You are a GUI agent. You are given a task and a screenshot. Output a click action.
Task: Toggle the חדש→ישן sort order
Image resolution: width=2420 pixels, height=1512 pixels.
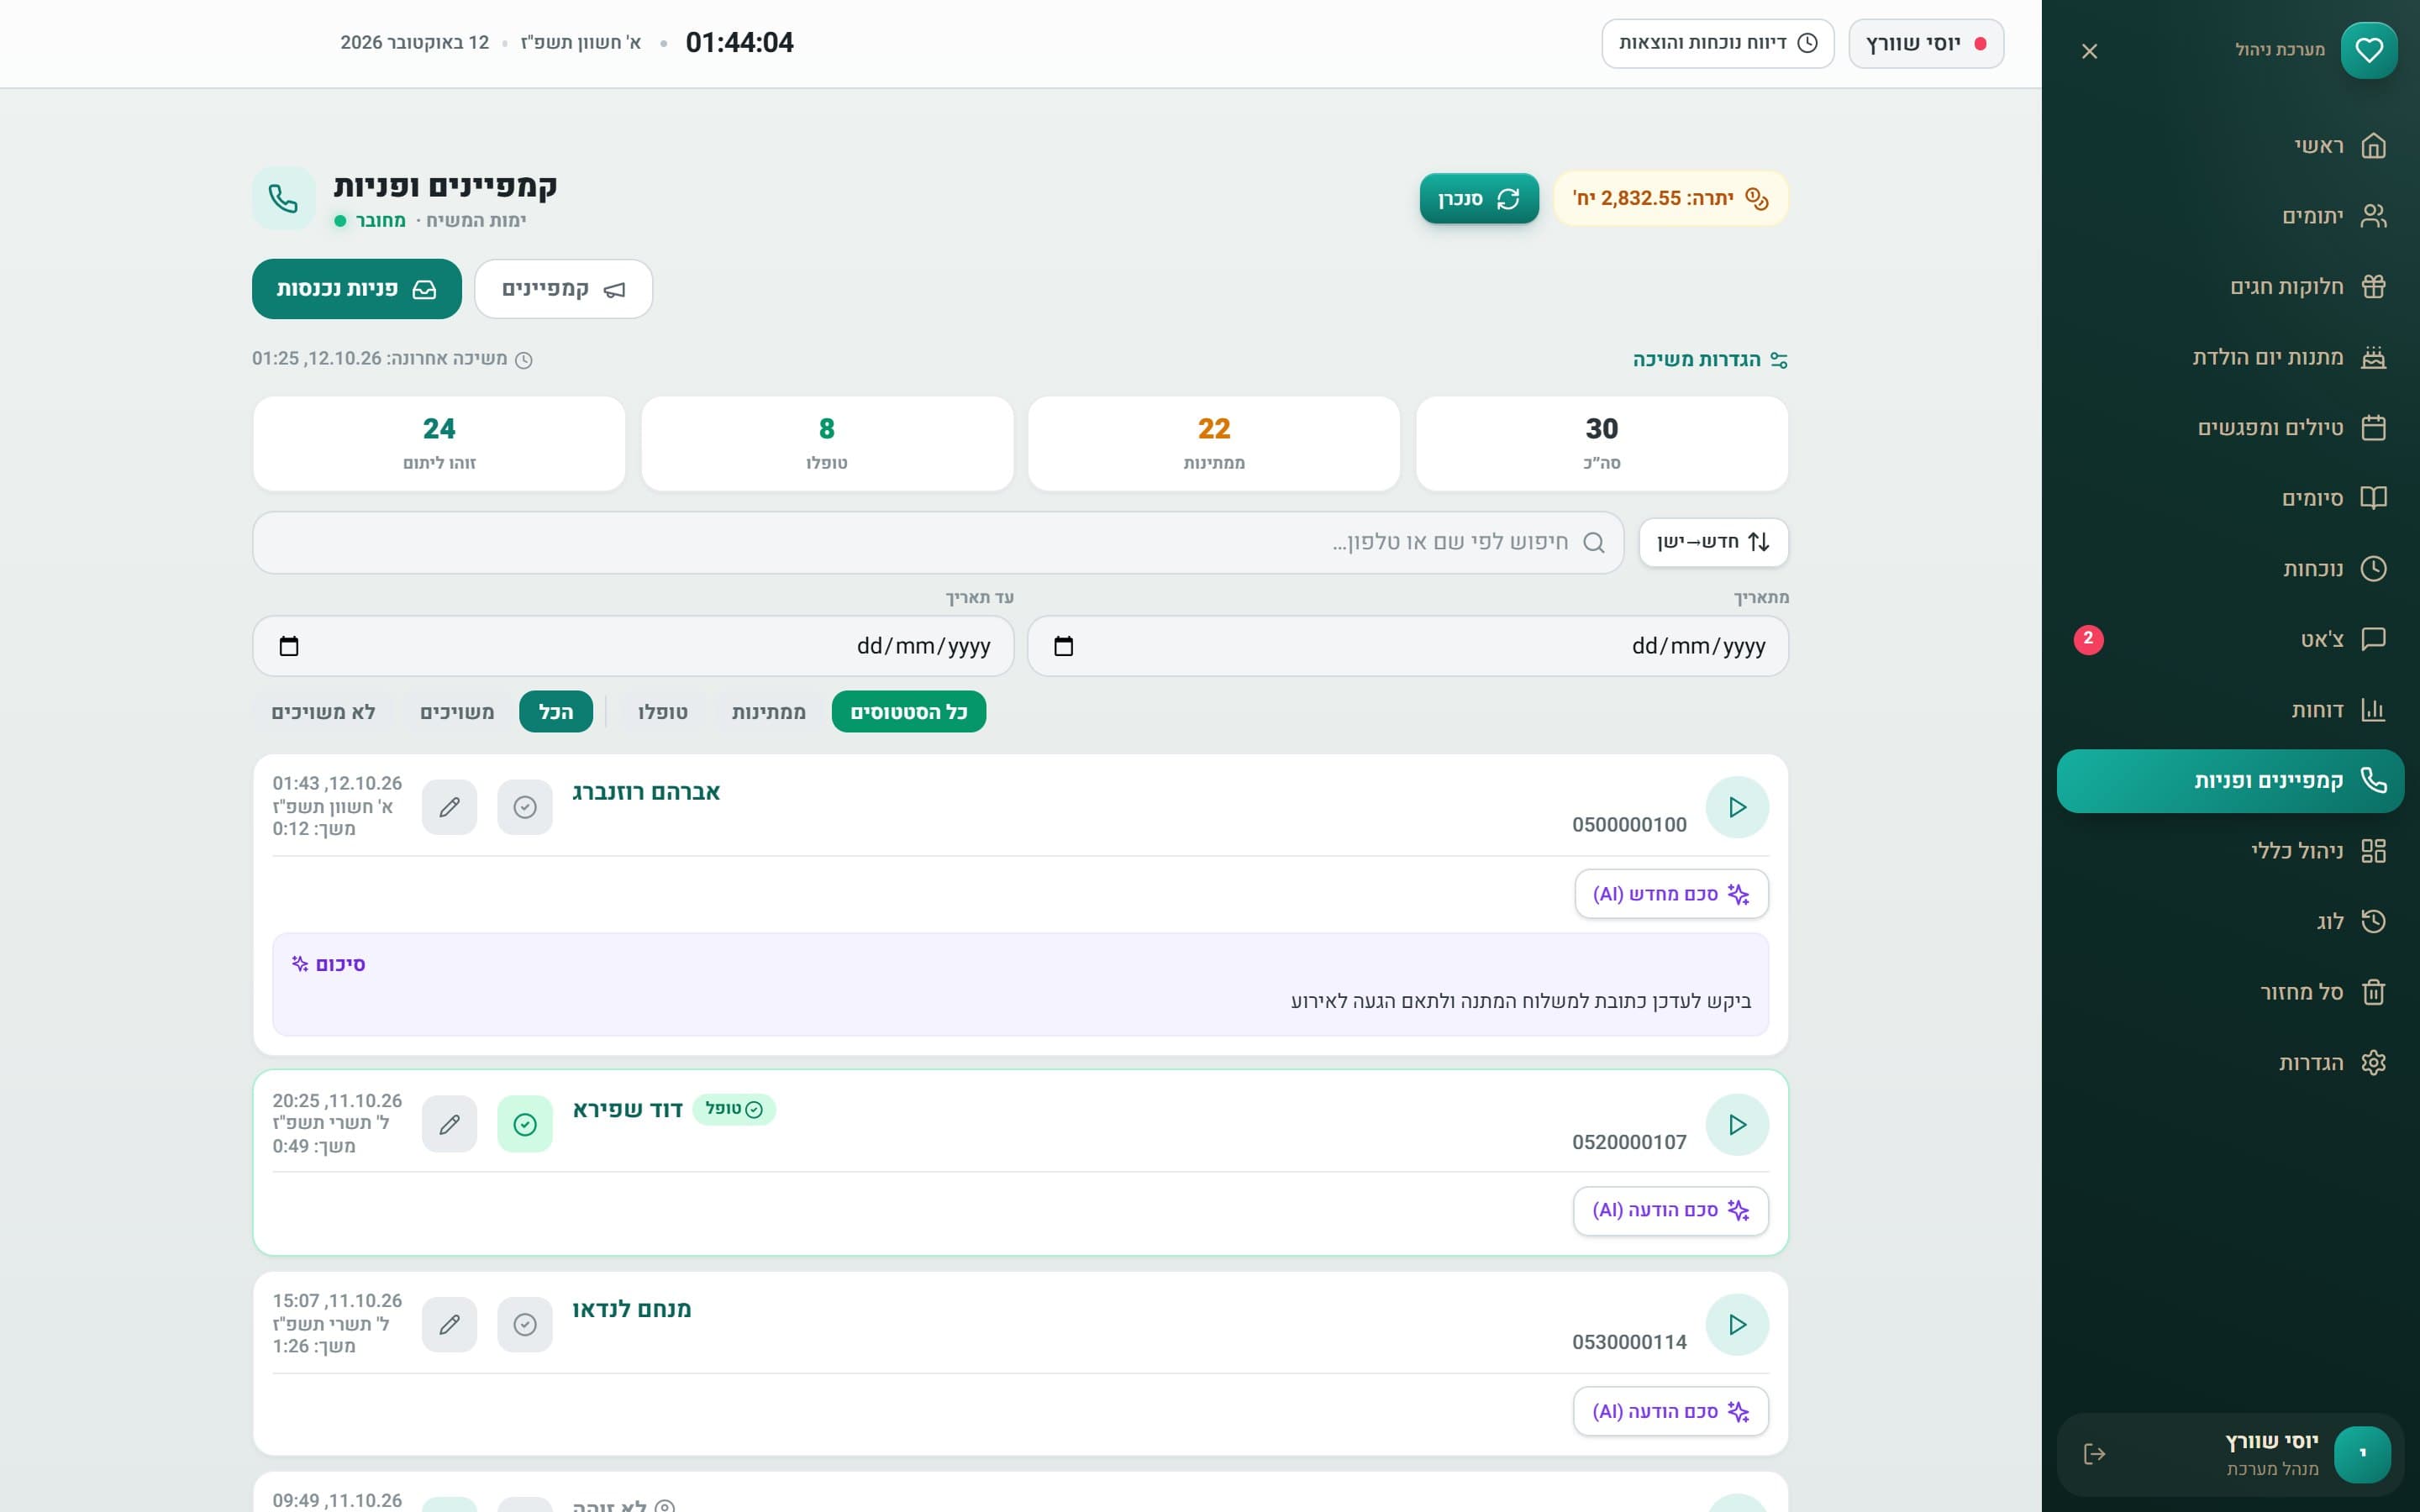tap(1713, 542)
